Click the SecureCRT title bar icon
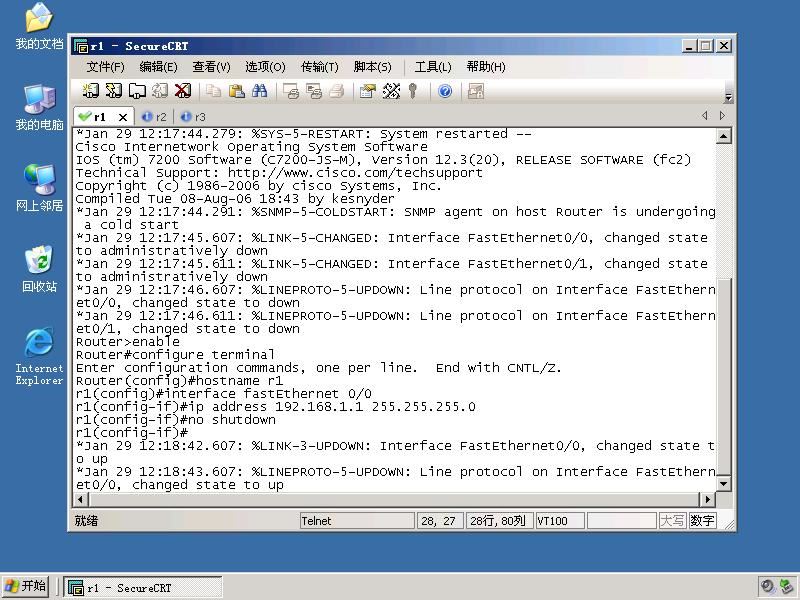The width and height of the screenshot is (800, 600). tap(81, 46)
